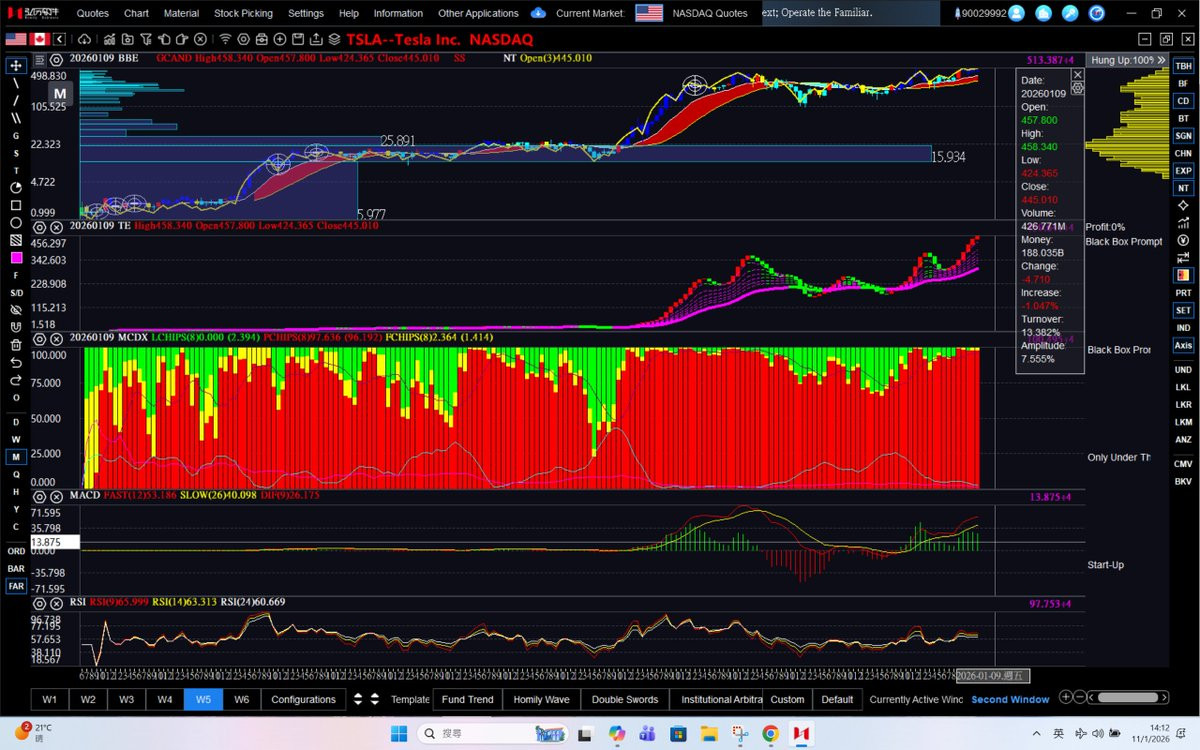Screen dimensions: 1200x750
Task: Select the Default template button
Action: (x=837, y=699)
